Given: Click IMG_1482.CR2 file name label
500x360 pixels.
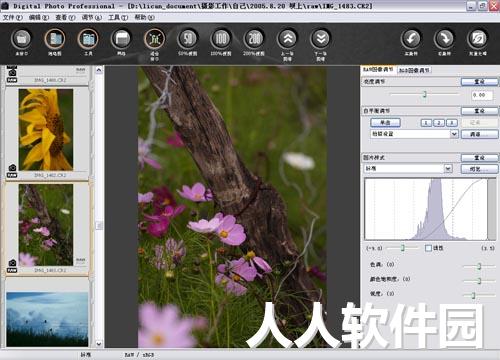Looking at the screenshot, I should pyautogui.click(x=50, y=175).
